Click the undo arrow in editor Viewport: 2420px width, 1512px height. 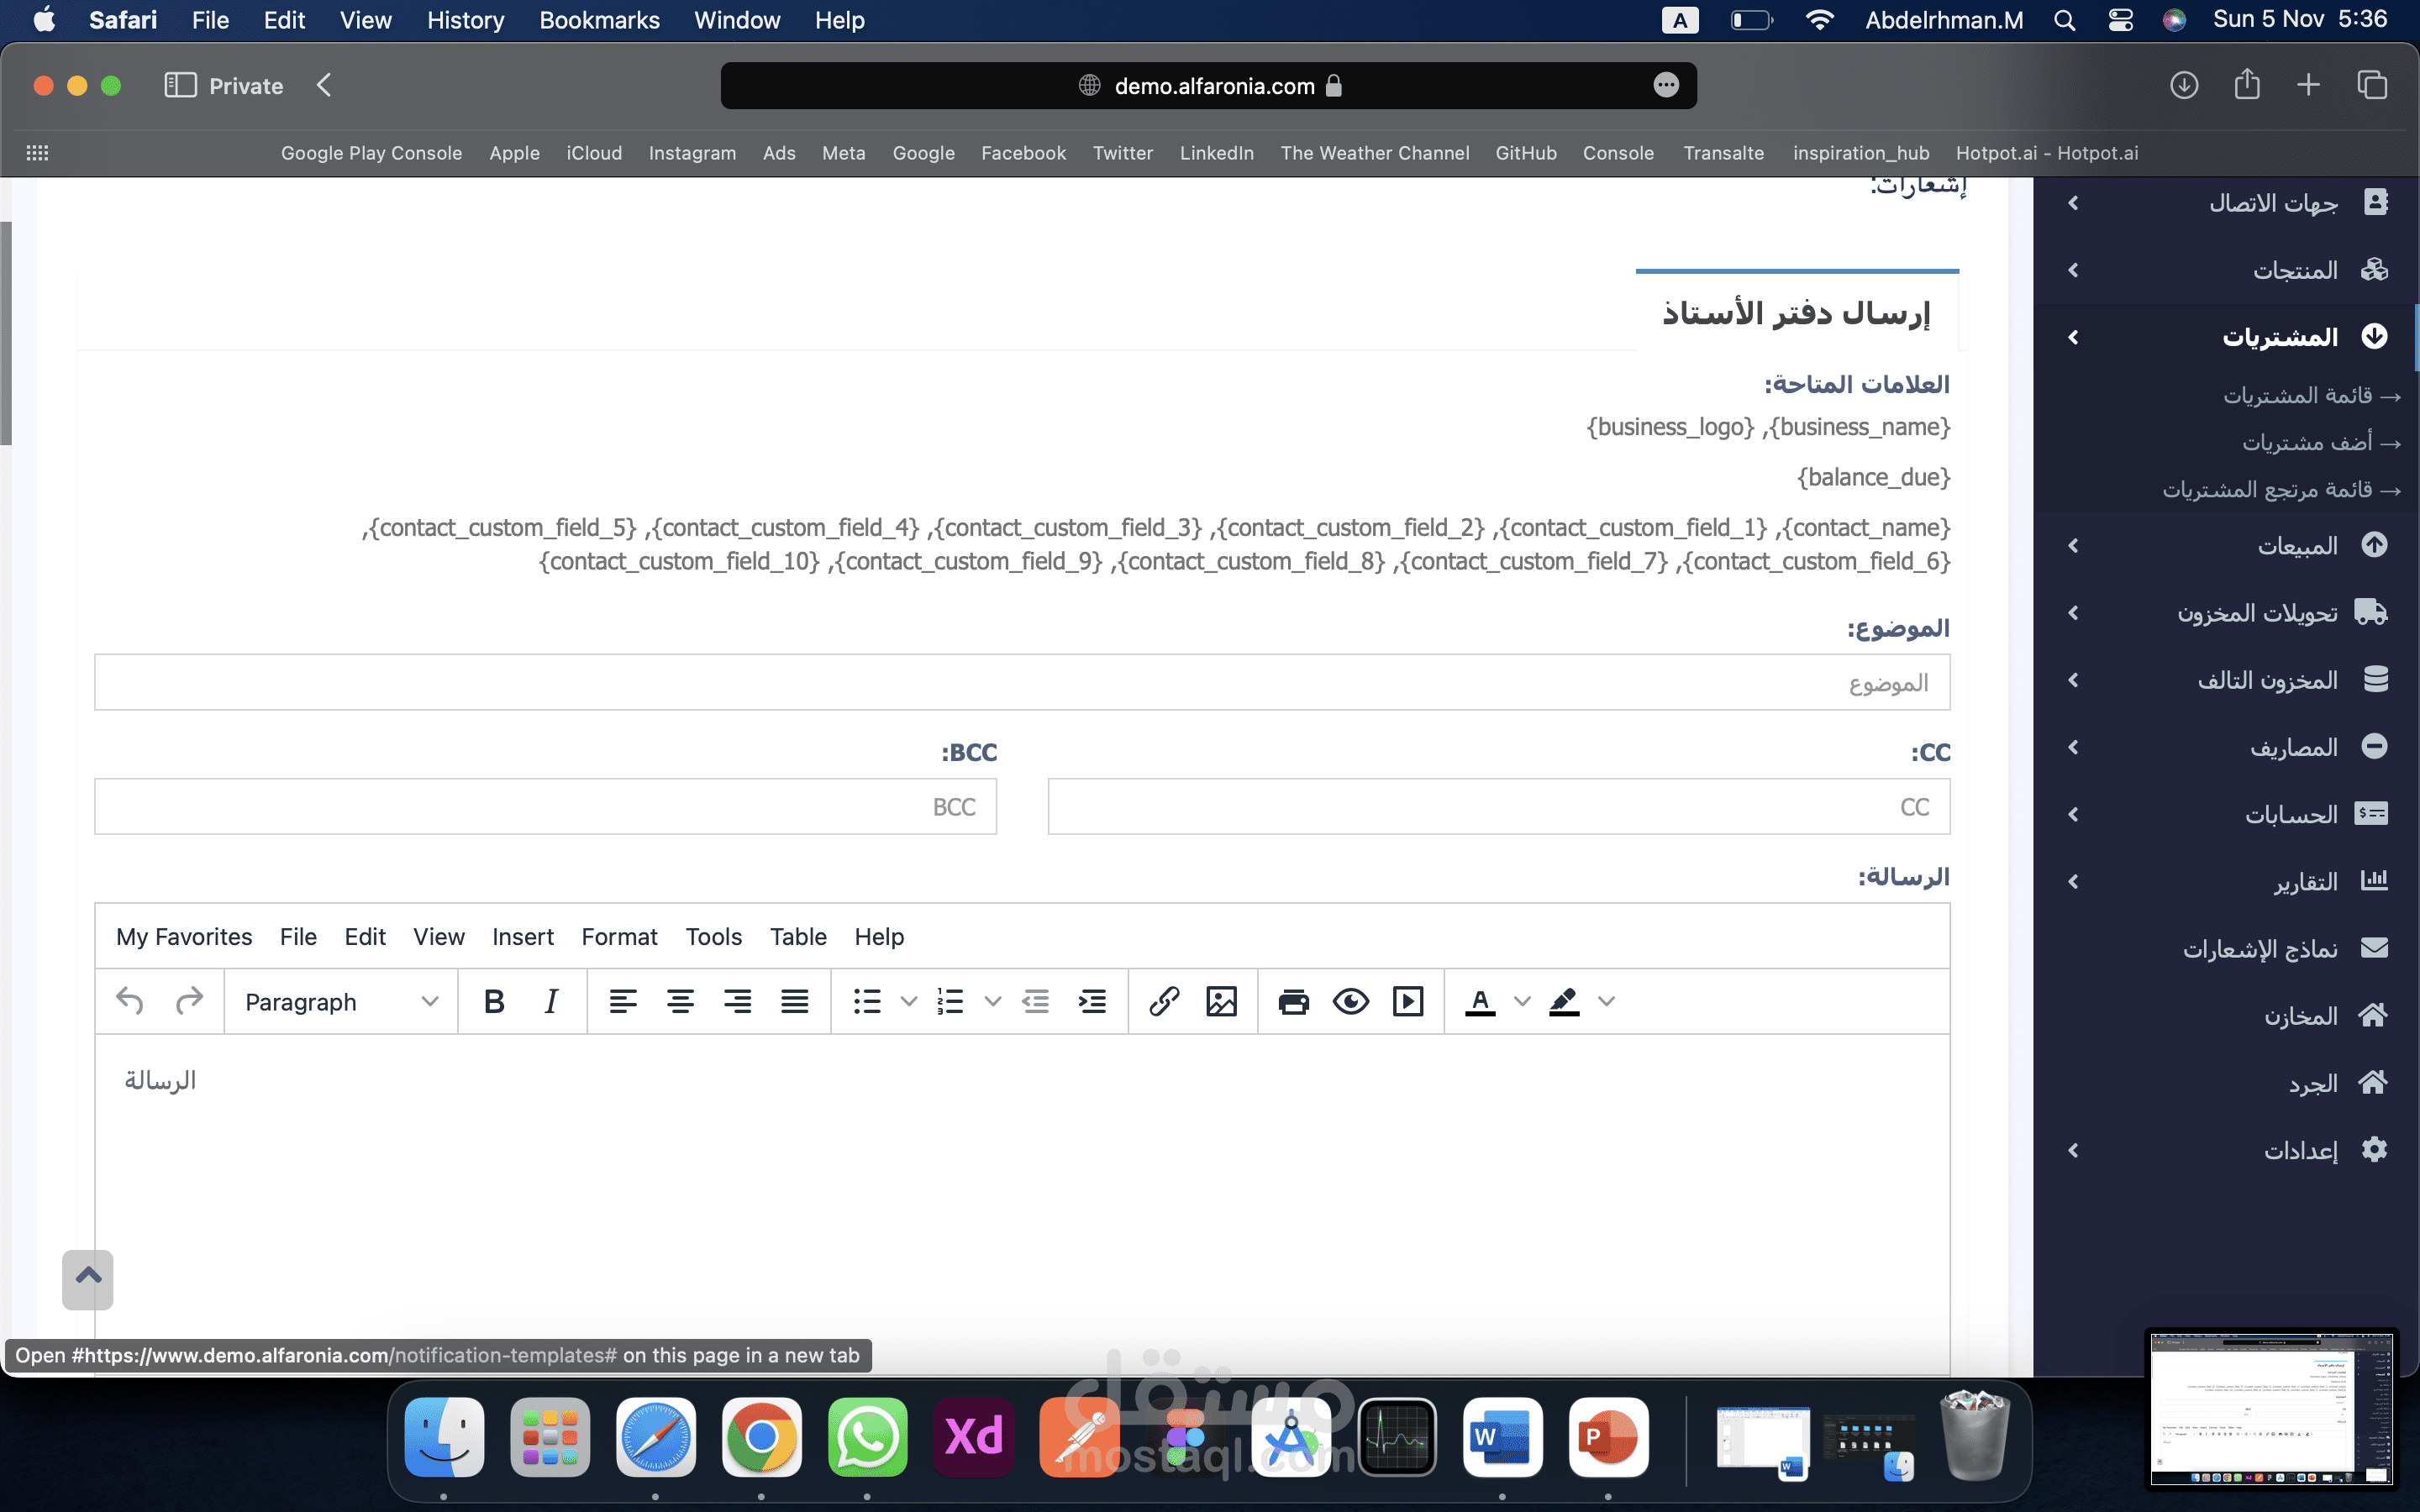click(130, 1001)
